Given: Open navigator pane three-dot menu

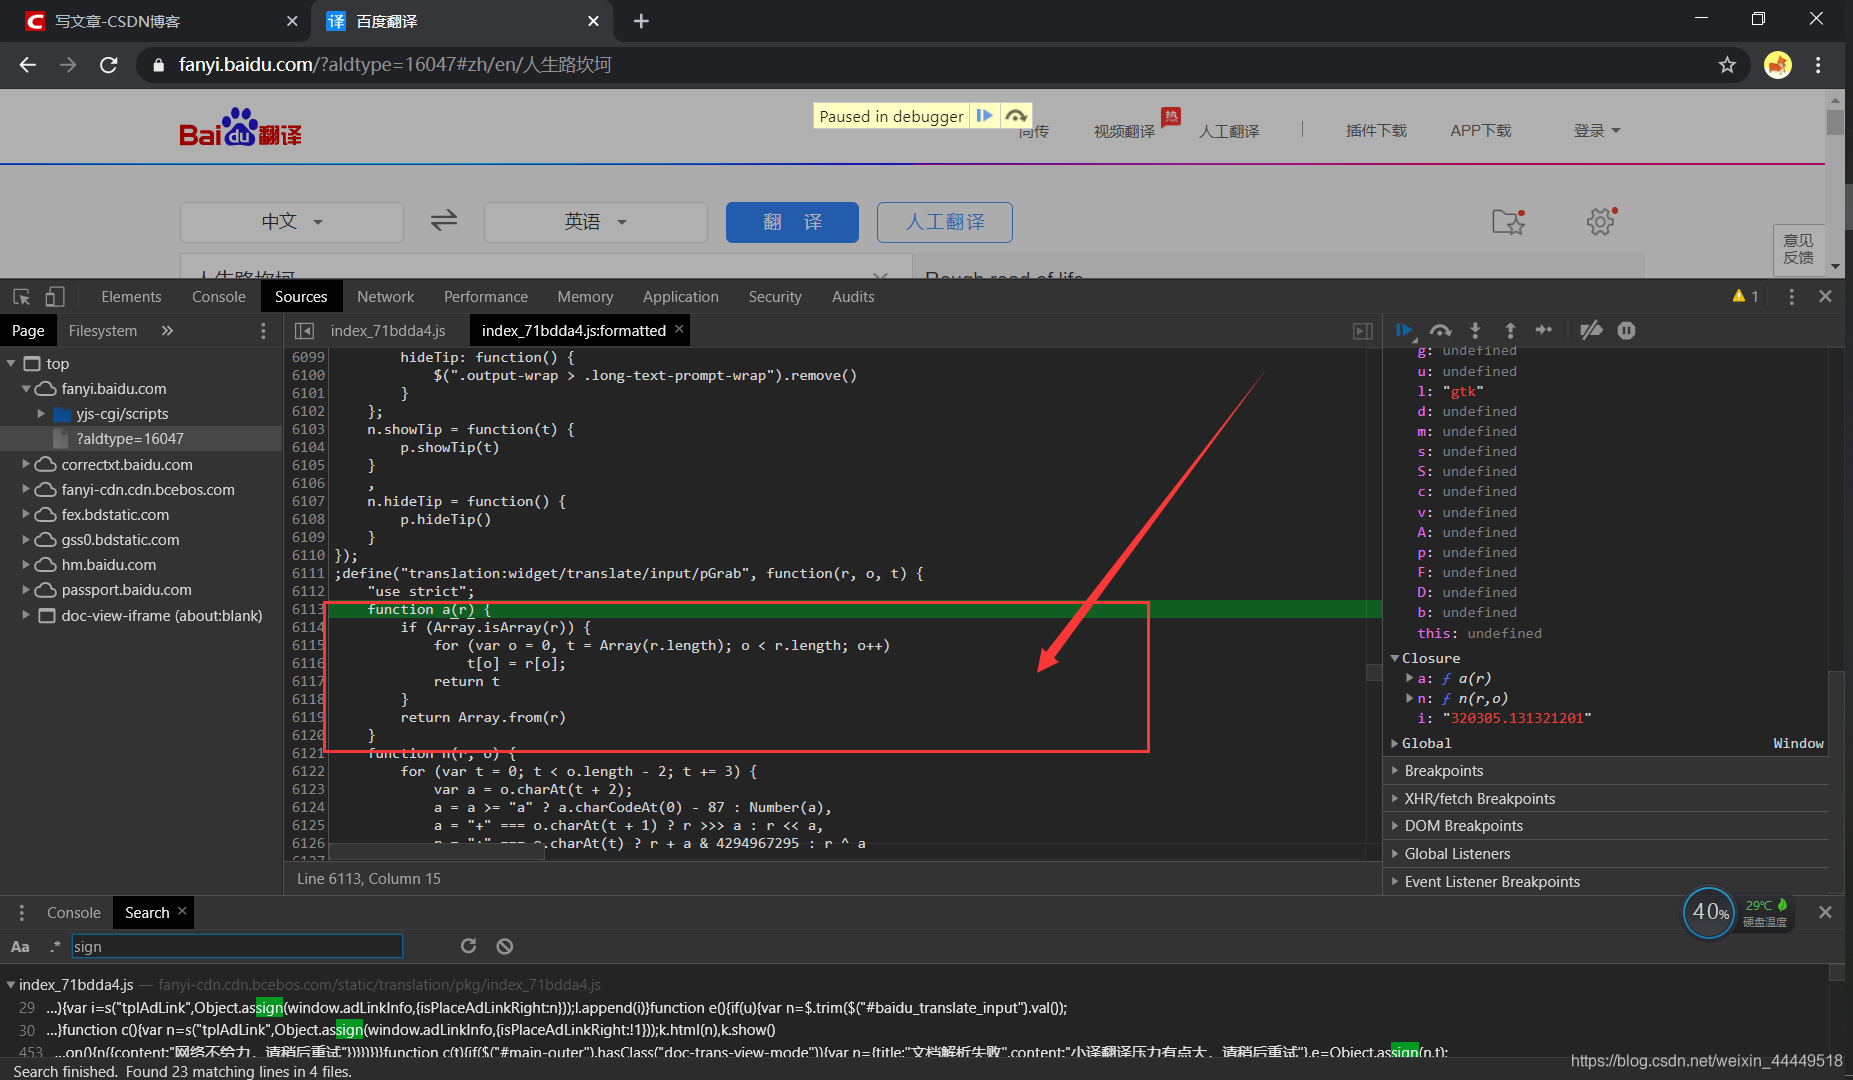Looking at the screenshot, I should point(263,331).
